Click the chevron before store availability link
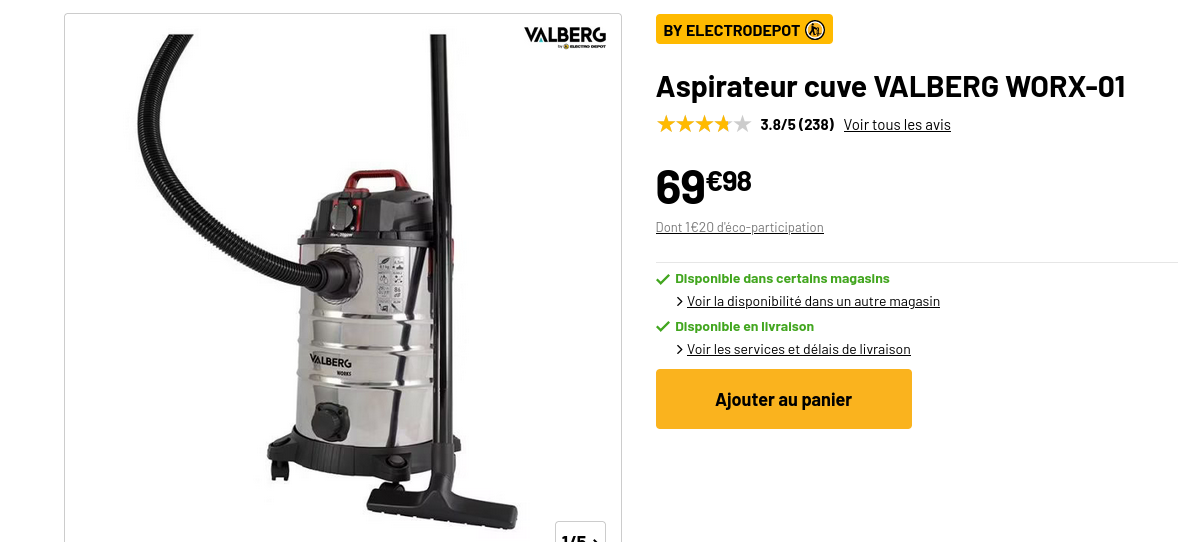This screenshot has height=542, width=1178. [x=680, y=302]
